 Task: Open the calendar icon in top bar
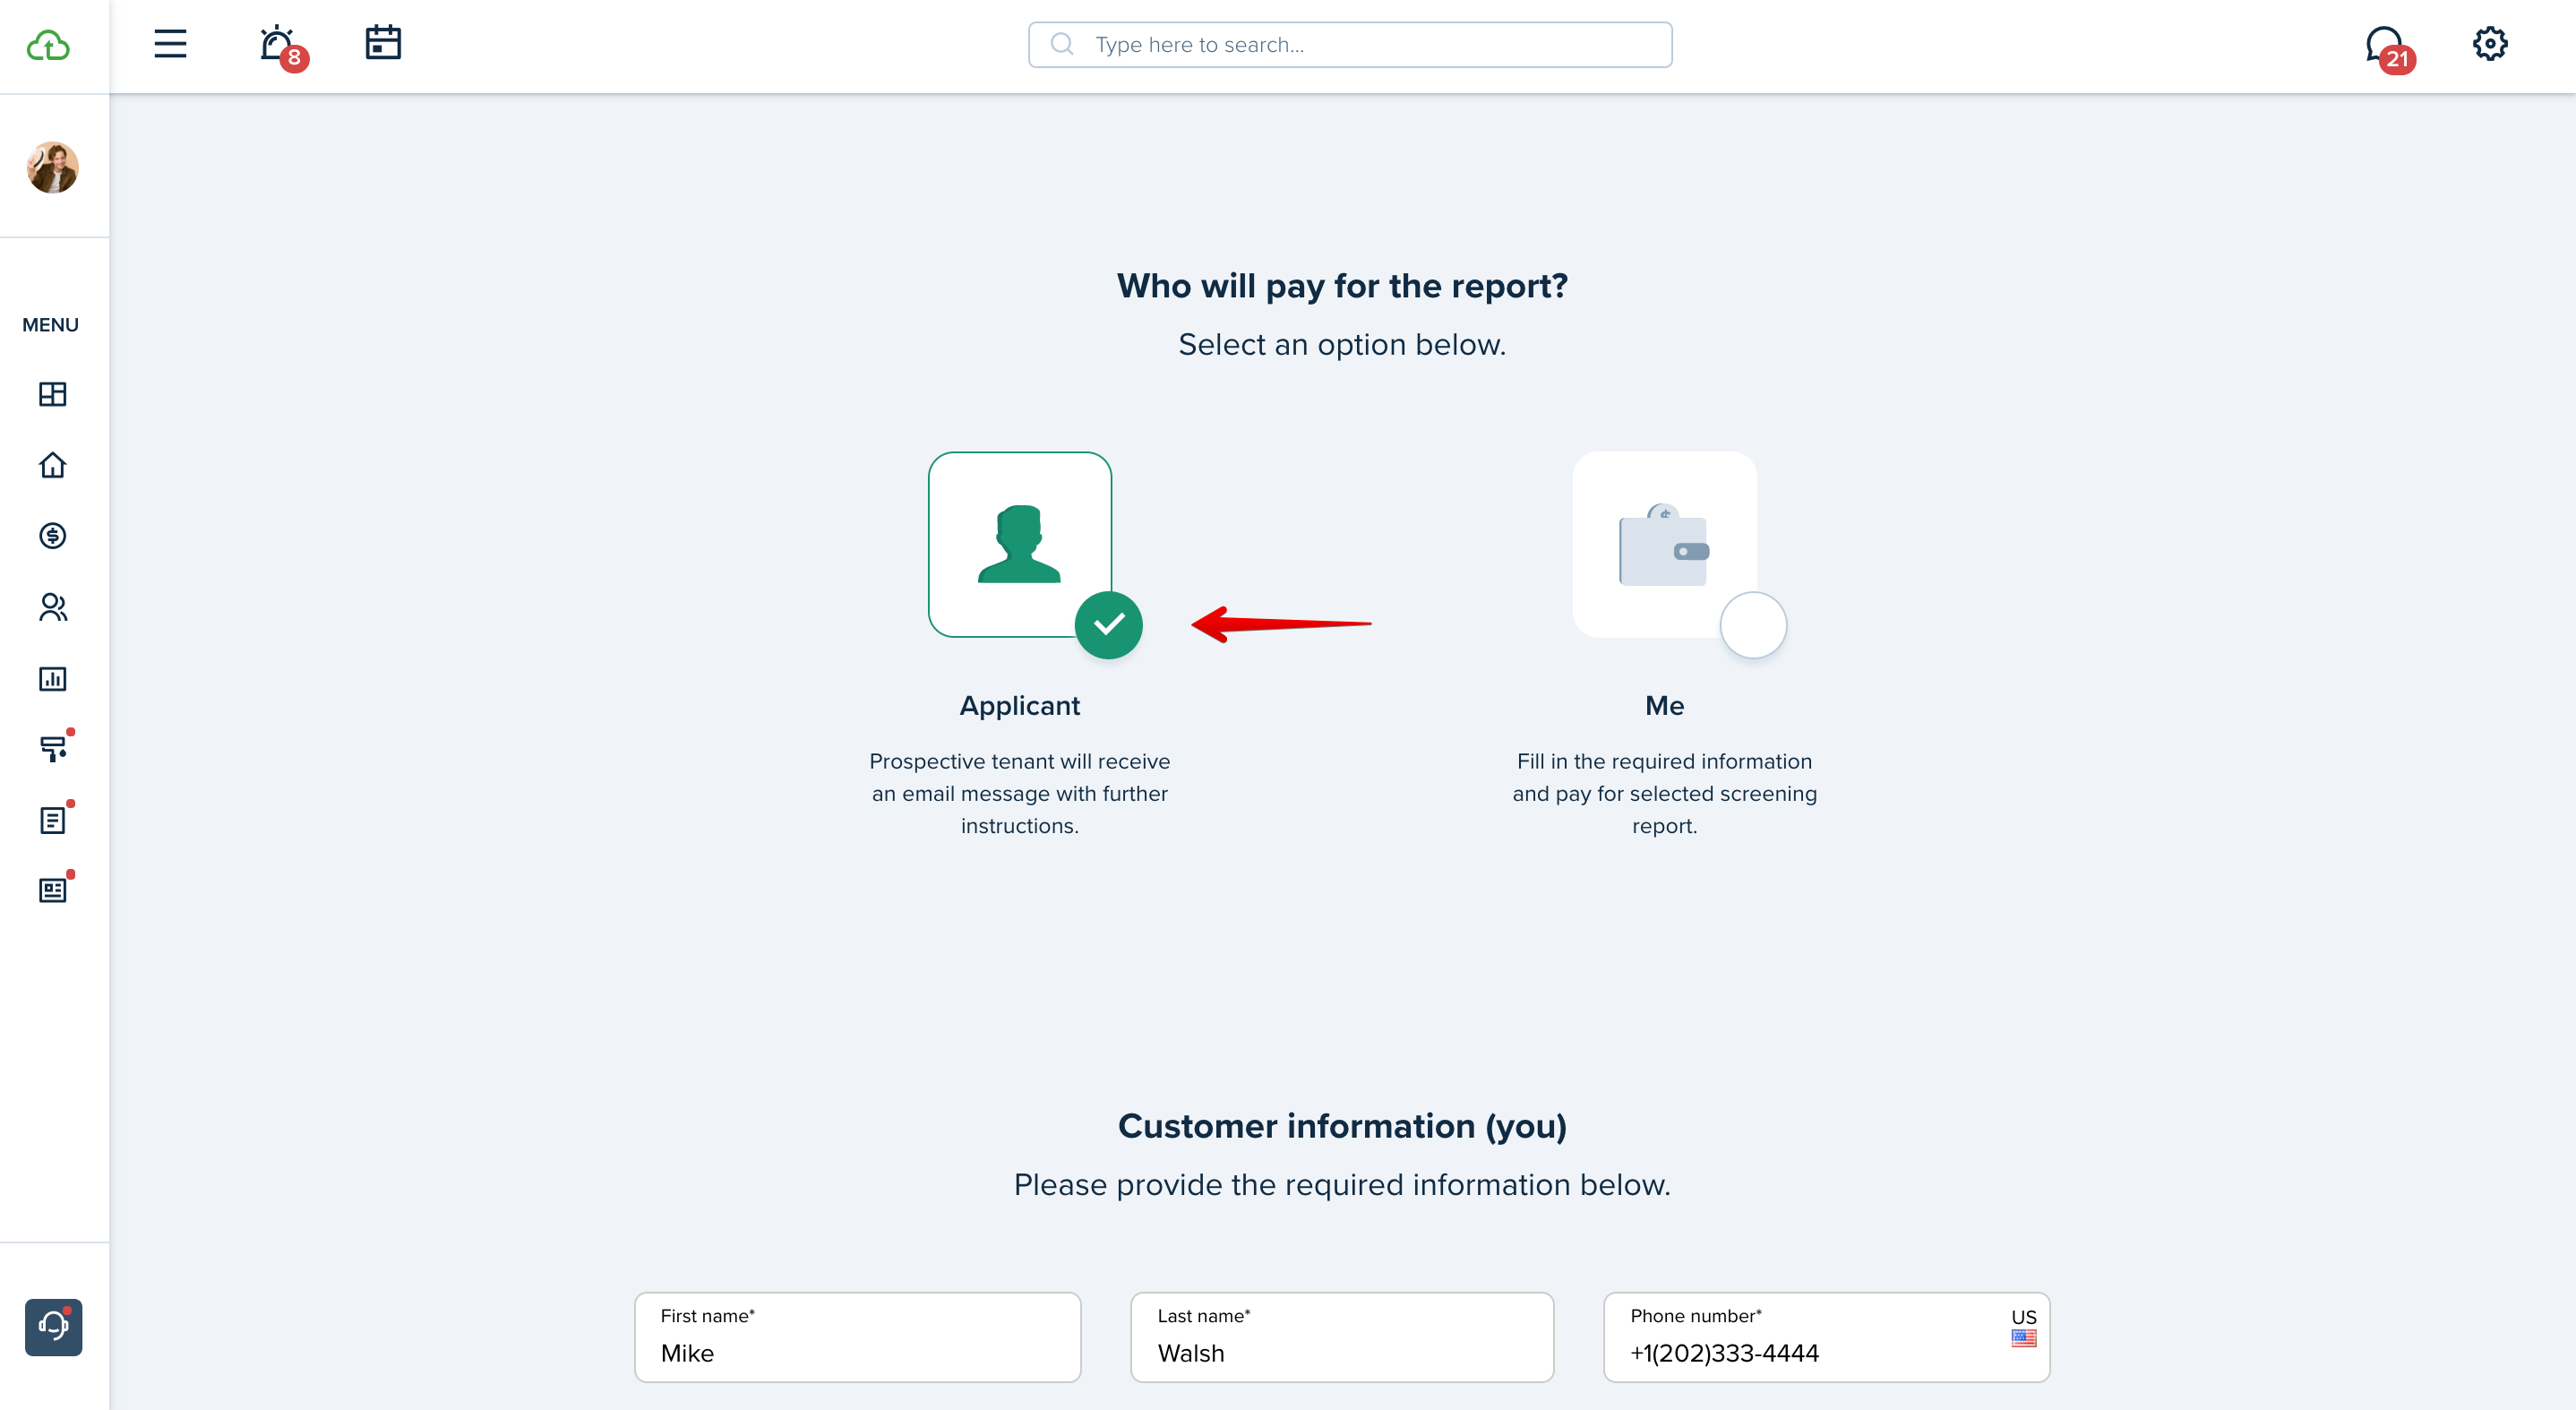pyautogui.click(x=383, y=43)
